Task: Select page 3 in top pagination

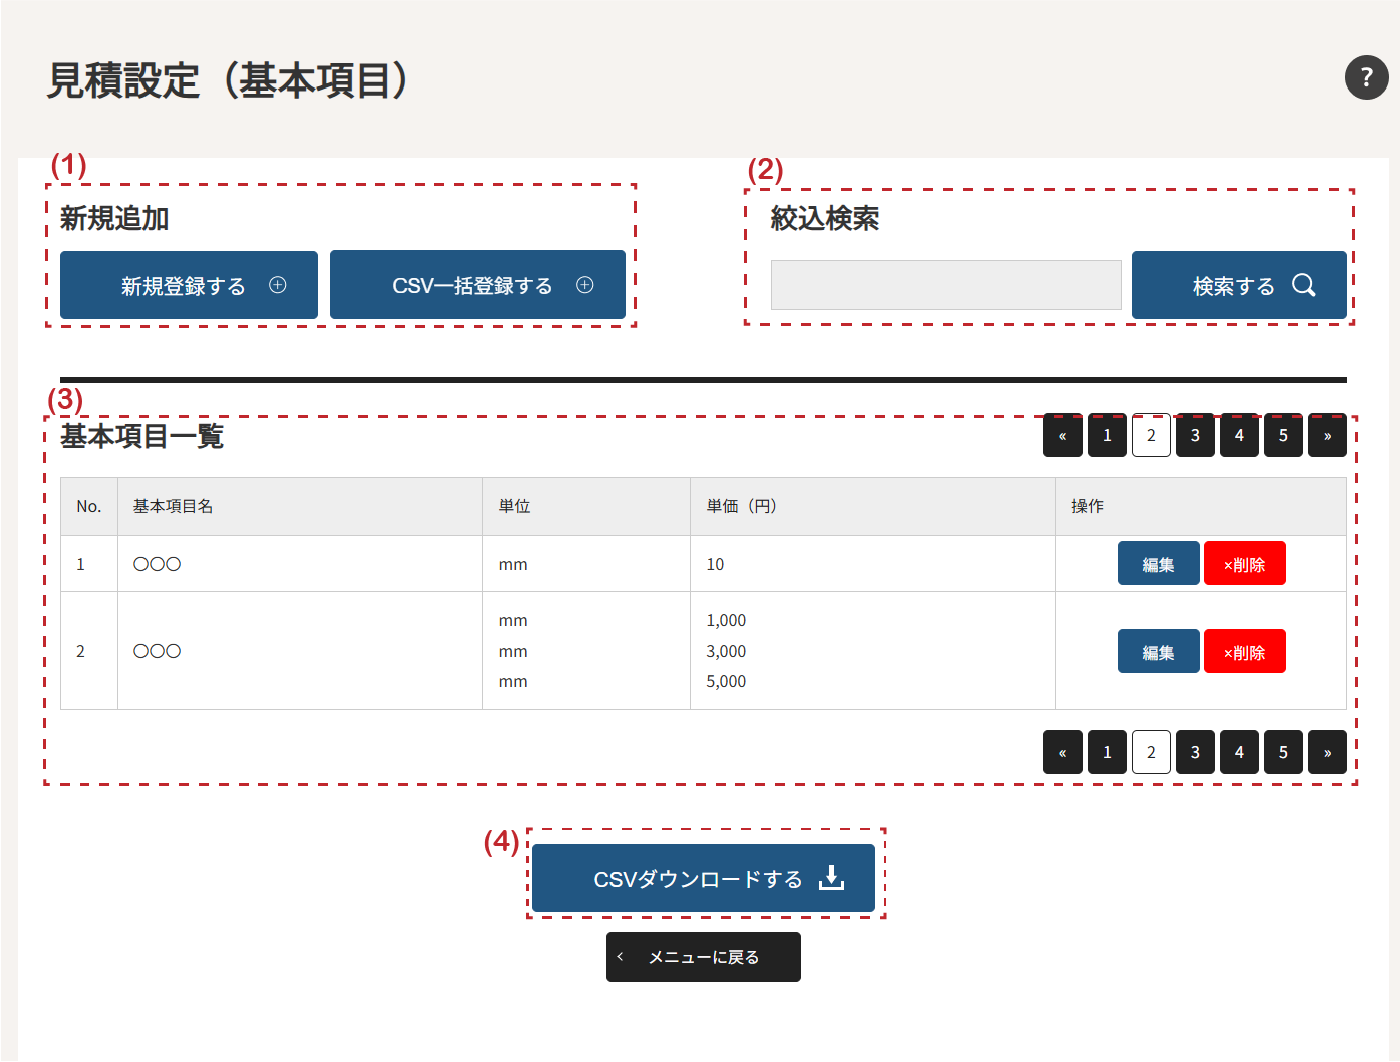Action: (x=1195, y=436)
